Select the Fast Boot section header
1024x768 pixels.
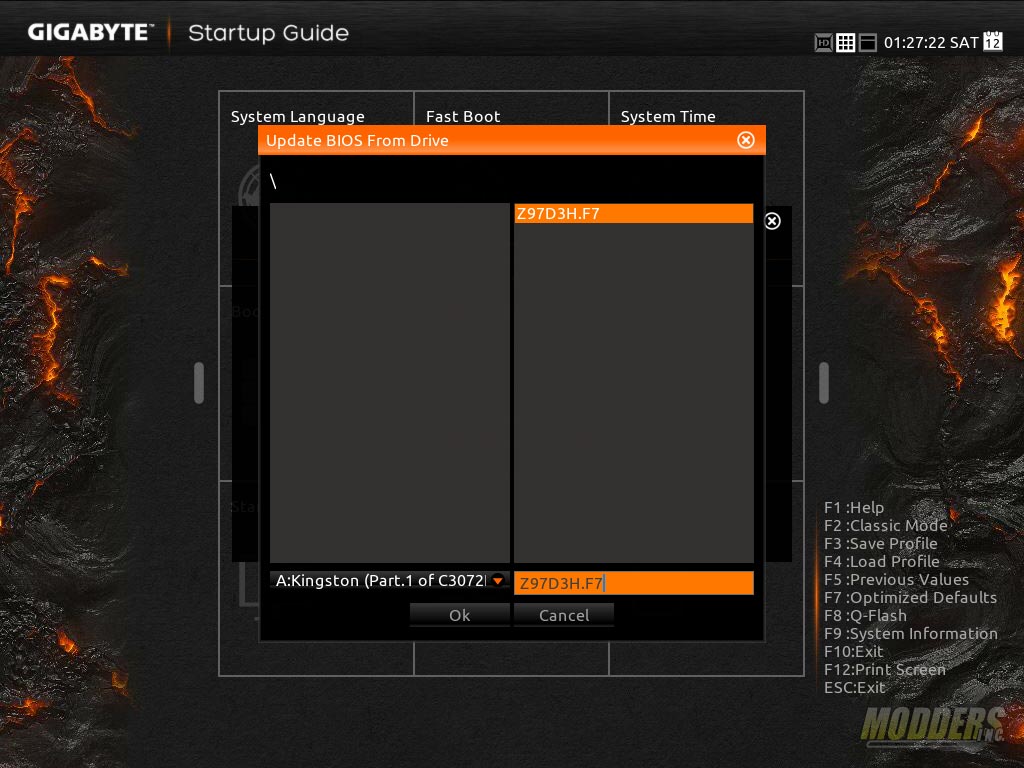point(463,116)
